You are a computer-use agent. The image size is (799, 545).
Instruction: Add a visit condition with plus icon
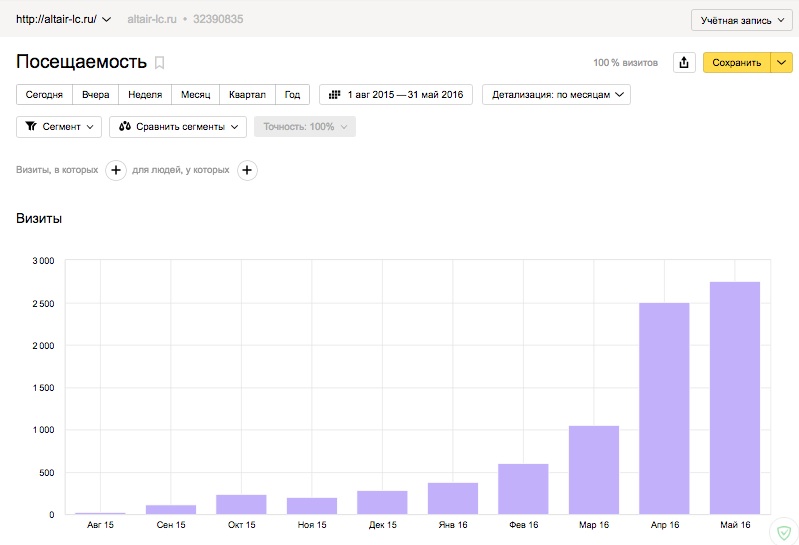point(116,170)
